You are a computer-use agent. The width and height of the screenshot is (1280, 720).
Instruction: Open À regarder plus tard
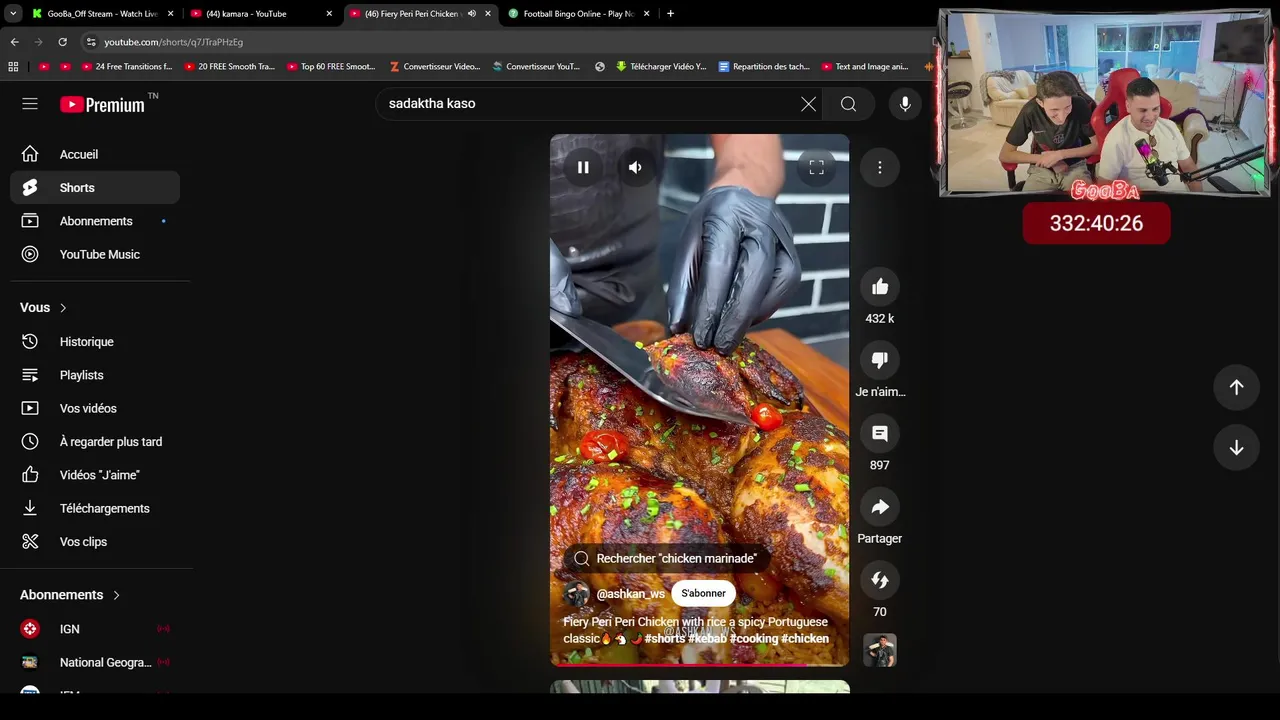tap(95, 442)
